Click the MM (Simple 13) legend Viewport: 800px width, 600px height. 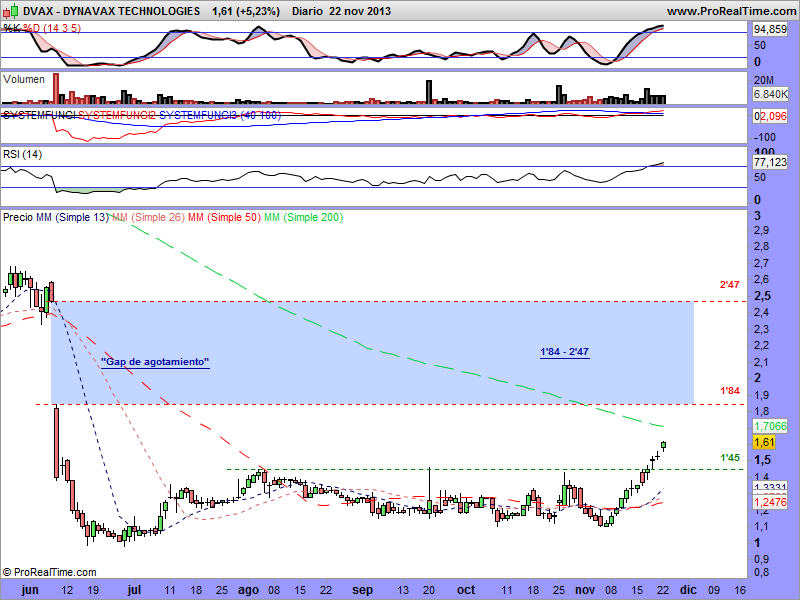(72, 217)
